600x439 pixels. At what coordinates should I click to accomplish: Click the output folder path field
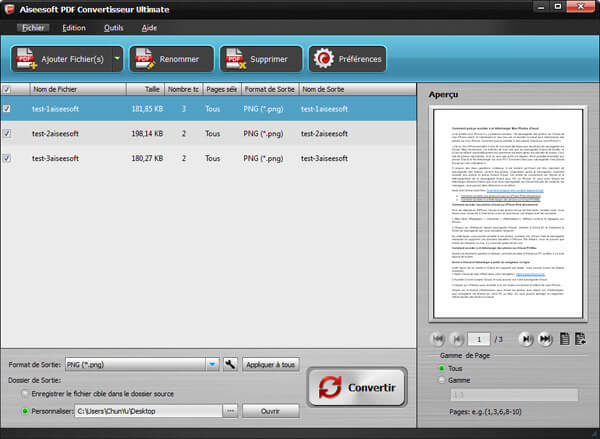point(148,411)
